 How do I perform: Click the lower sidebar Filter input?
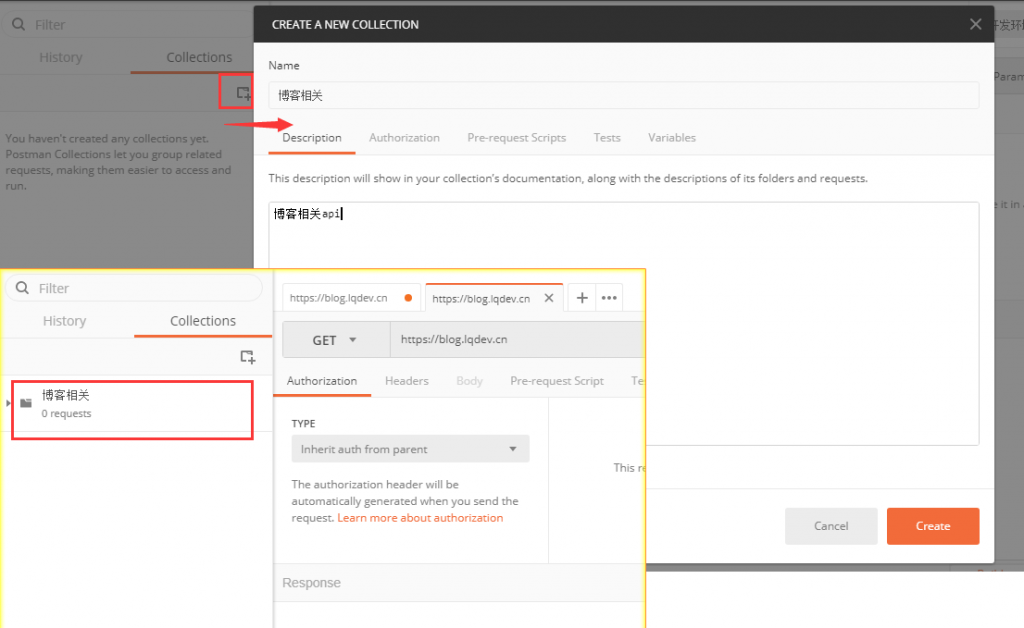134,288
